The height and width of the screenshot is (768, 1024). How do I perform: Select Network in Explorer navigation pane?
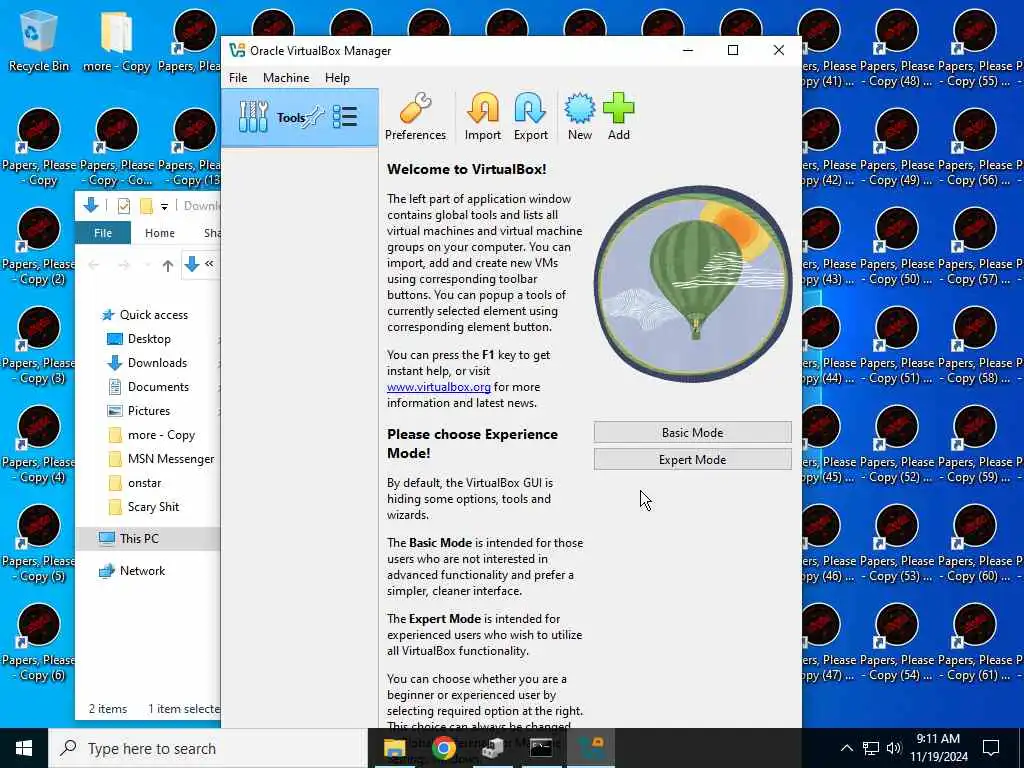[x=142, y=571]
